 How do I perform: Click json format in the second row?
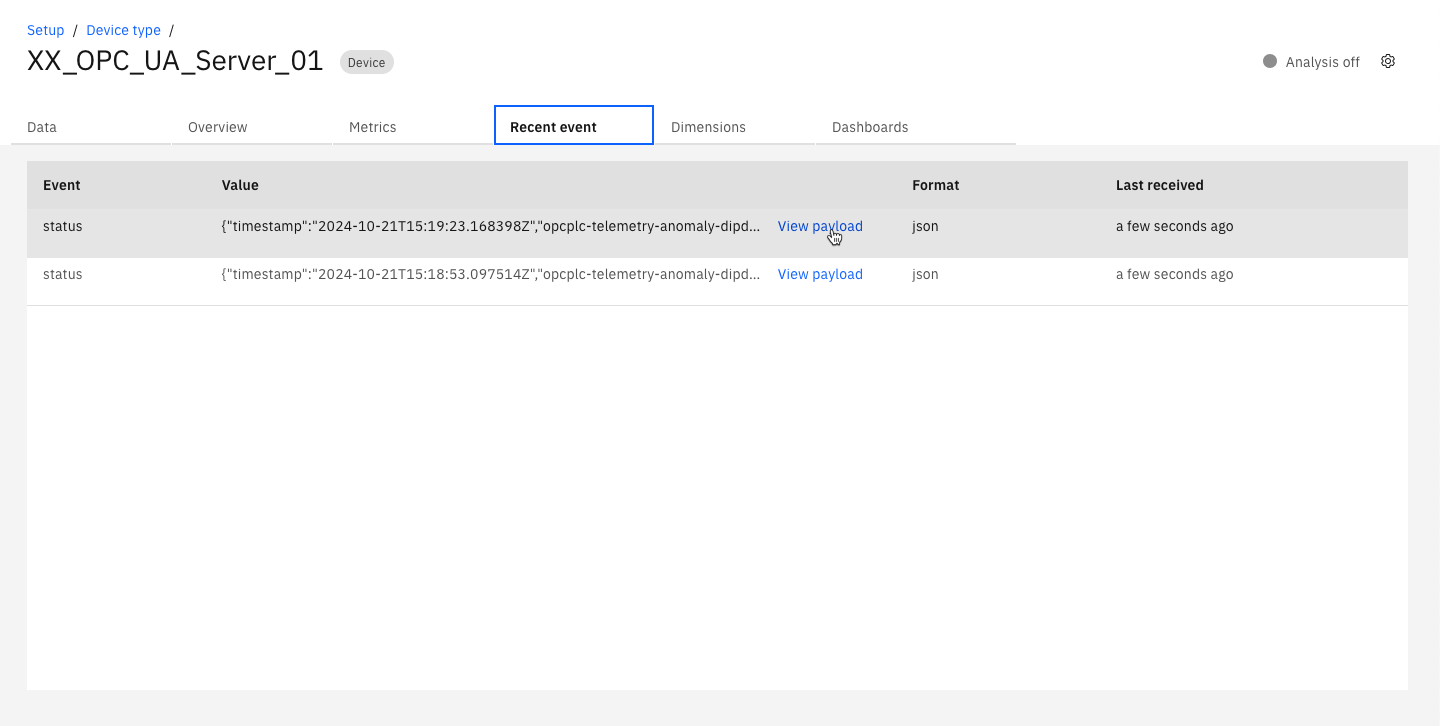[925, 274]
